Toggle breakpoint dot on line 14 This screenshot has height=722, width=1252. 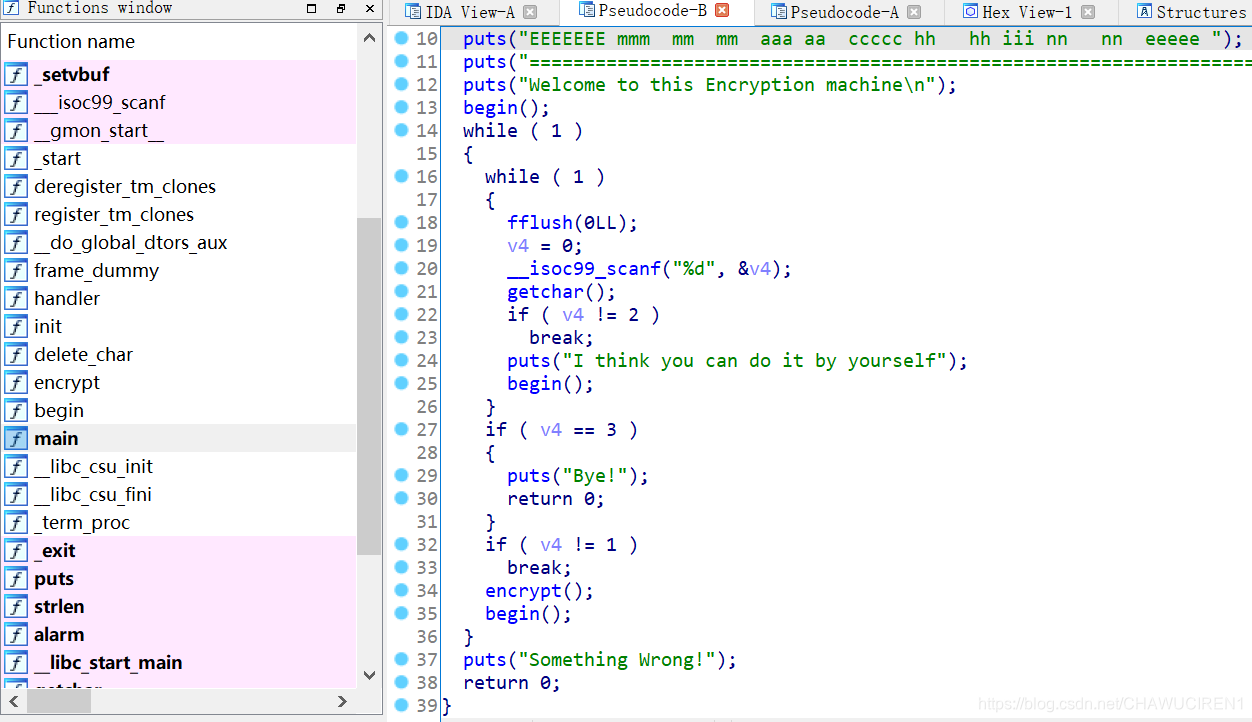point(401,130)
